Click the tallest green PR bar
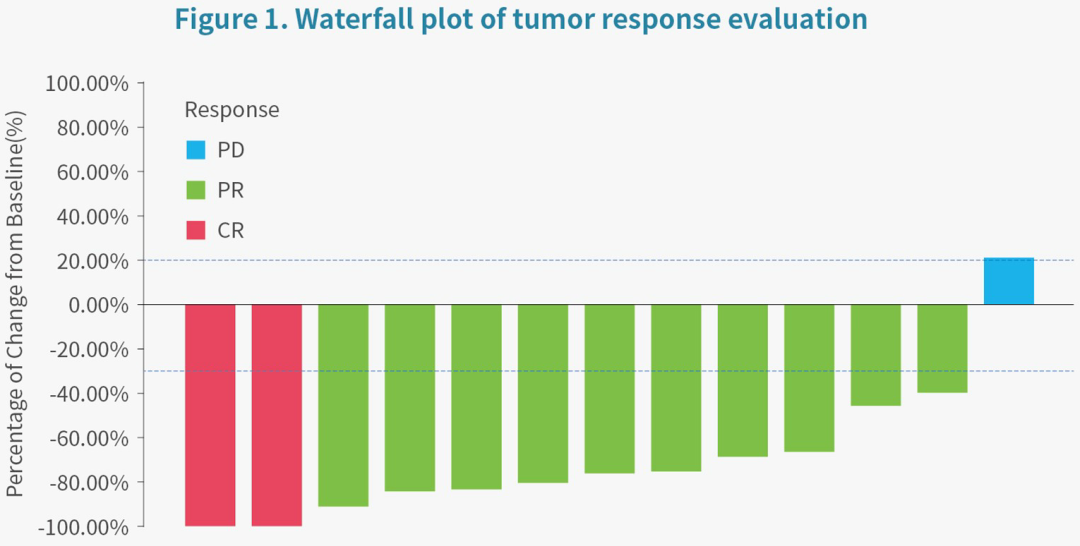The image size is (1080, 546). 343,405
